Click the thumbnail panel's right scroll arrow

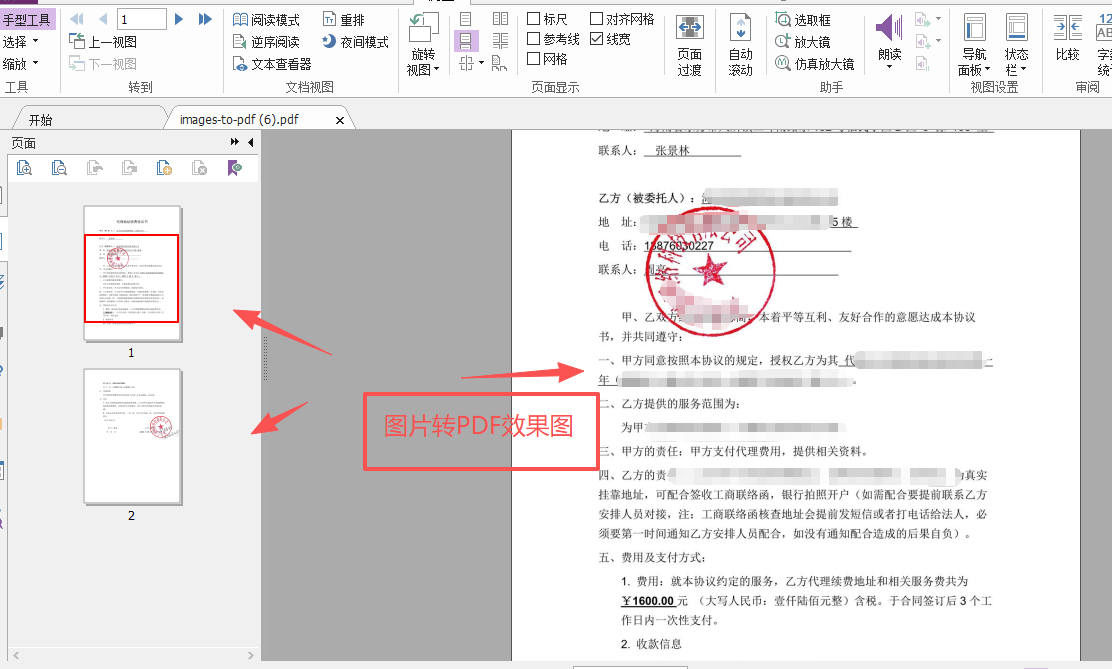pyautogui.click(x=250, y=656)
